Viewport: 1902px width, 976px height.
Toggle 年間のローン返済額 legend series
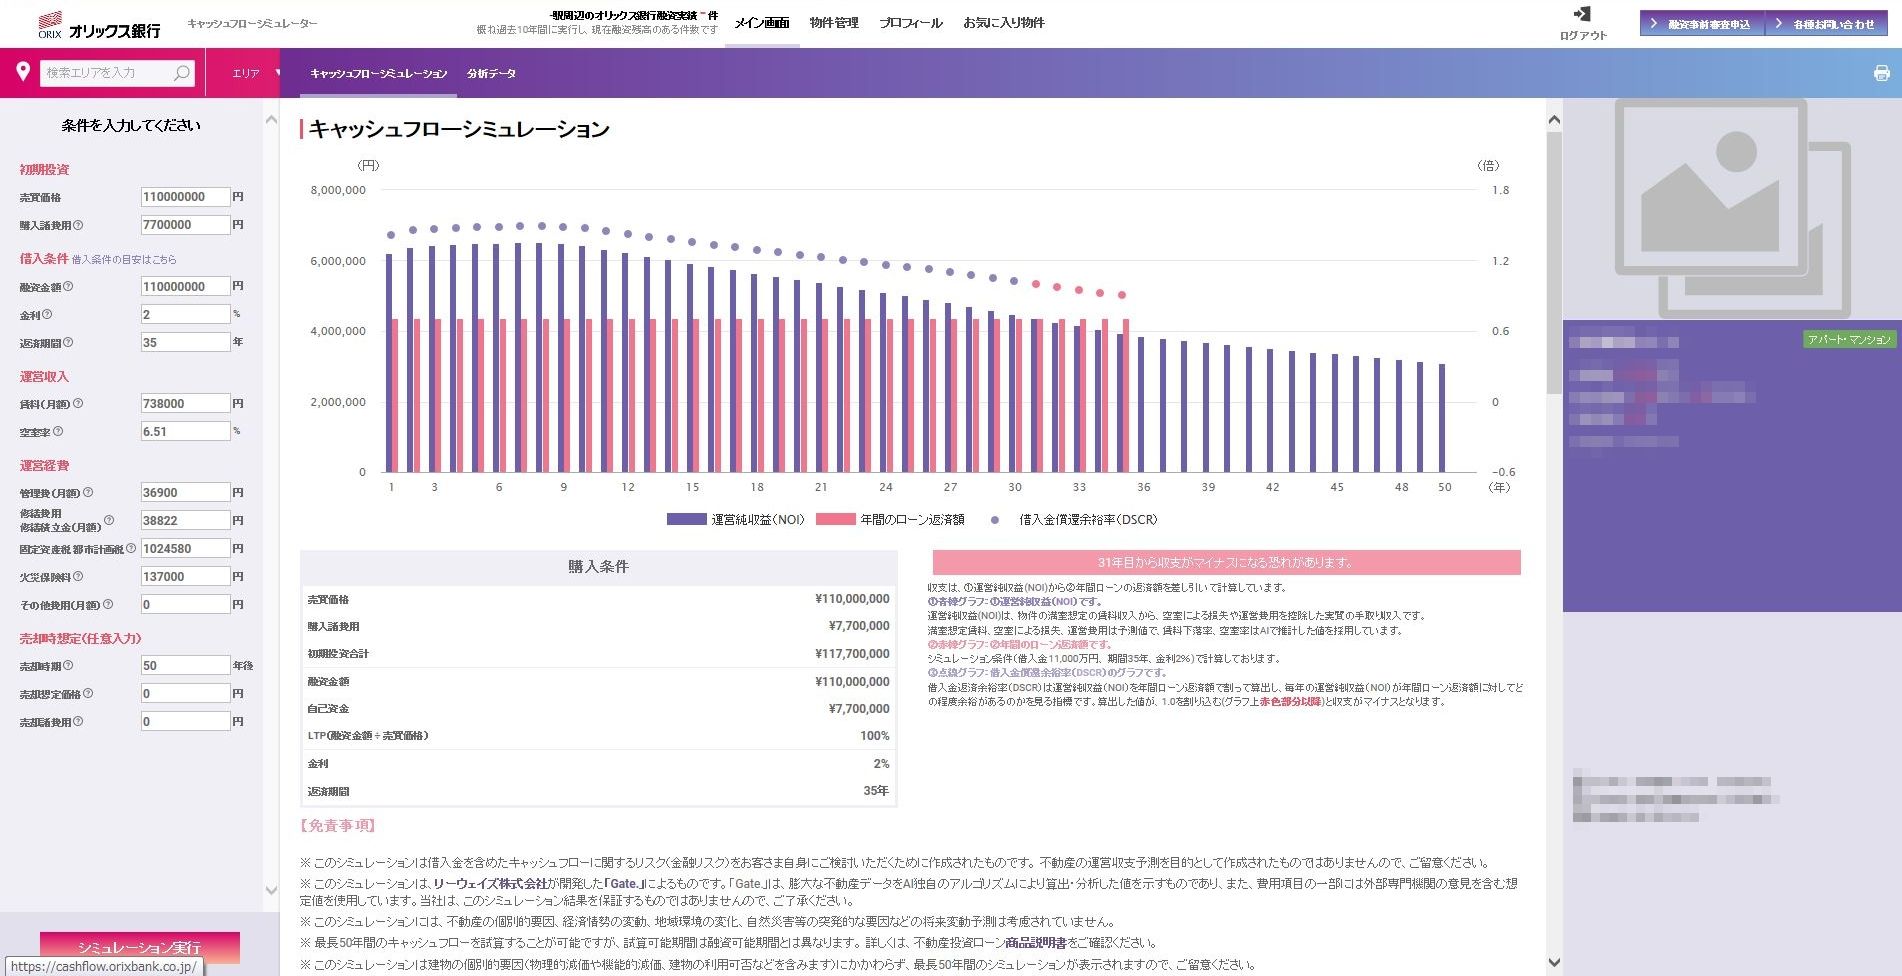(x=890, y=519)
